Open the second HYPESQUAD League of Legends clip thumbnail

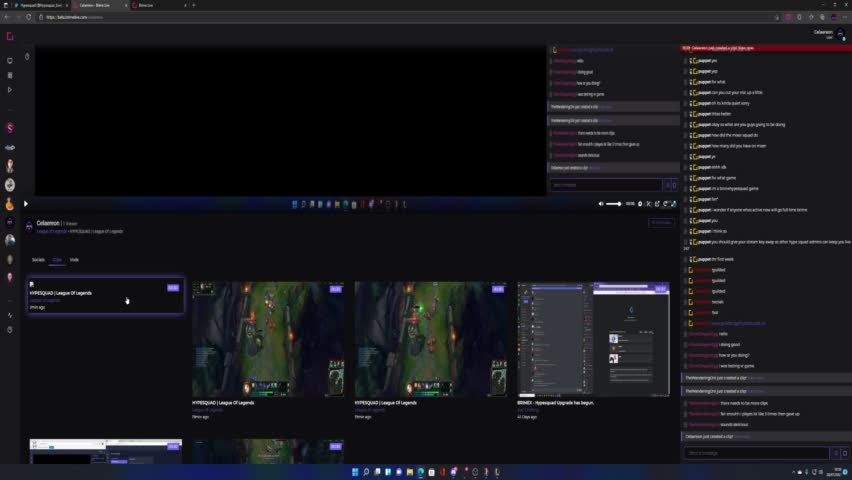[x=268, y=339]
